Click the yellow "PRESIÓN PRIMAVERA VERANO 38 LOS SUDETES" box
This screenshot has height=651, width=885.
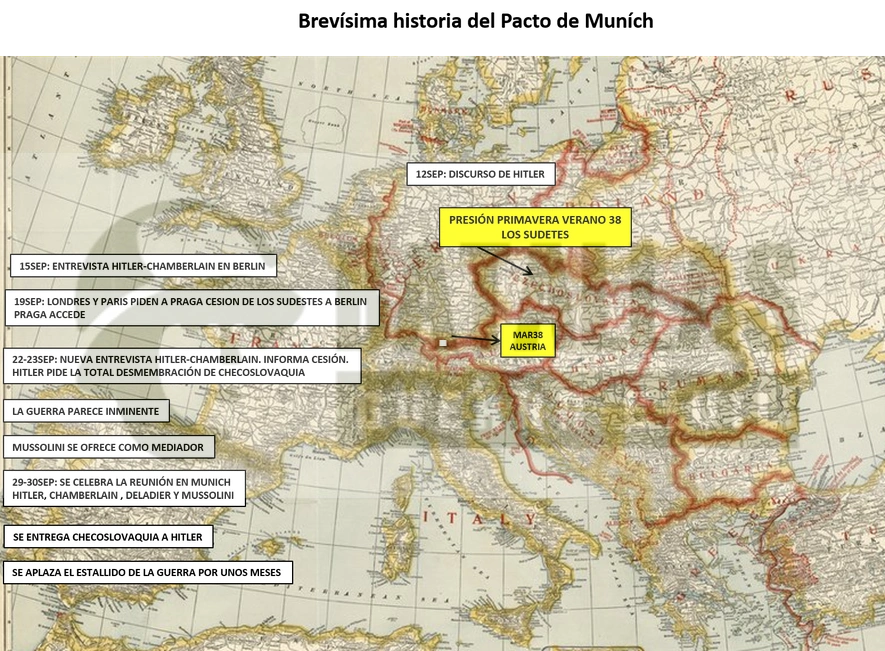tap(535, 227)
